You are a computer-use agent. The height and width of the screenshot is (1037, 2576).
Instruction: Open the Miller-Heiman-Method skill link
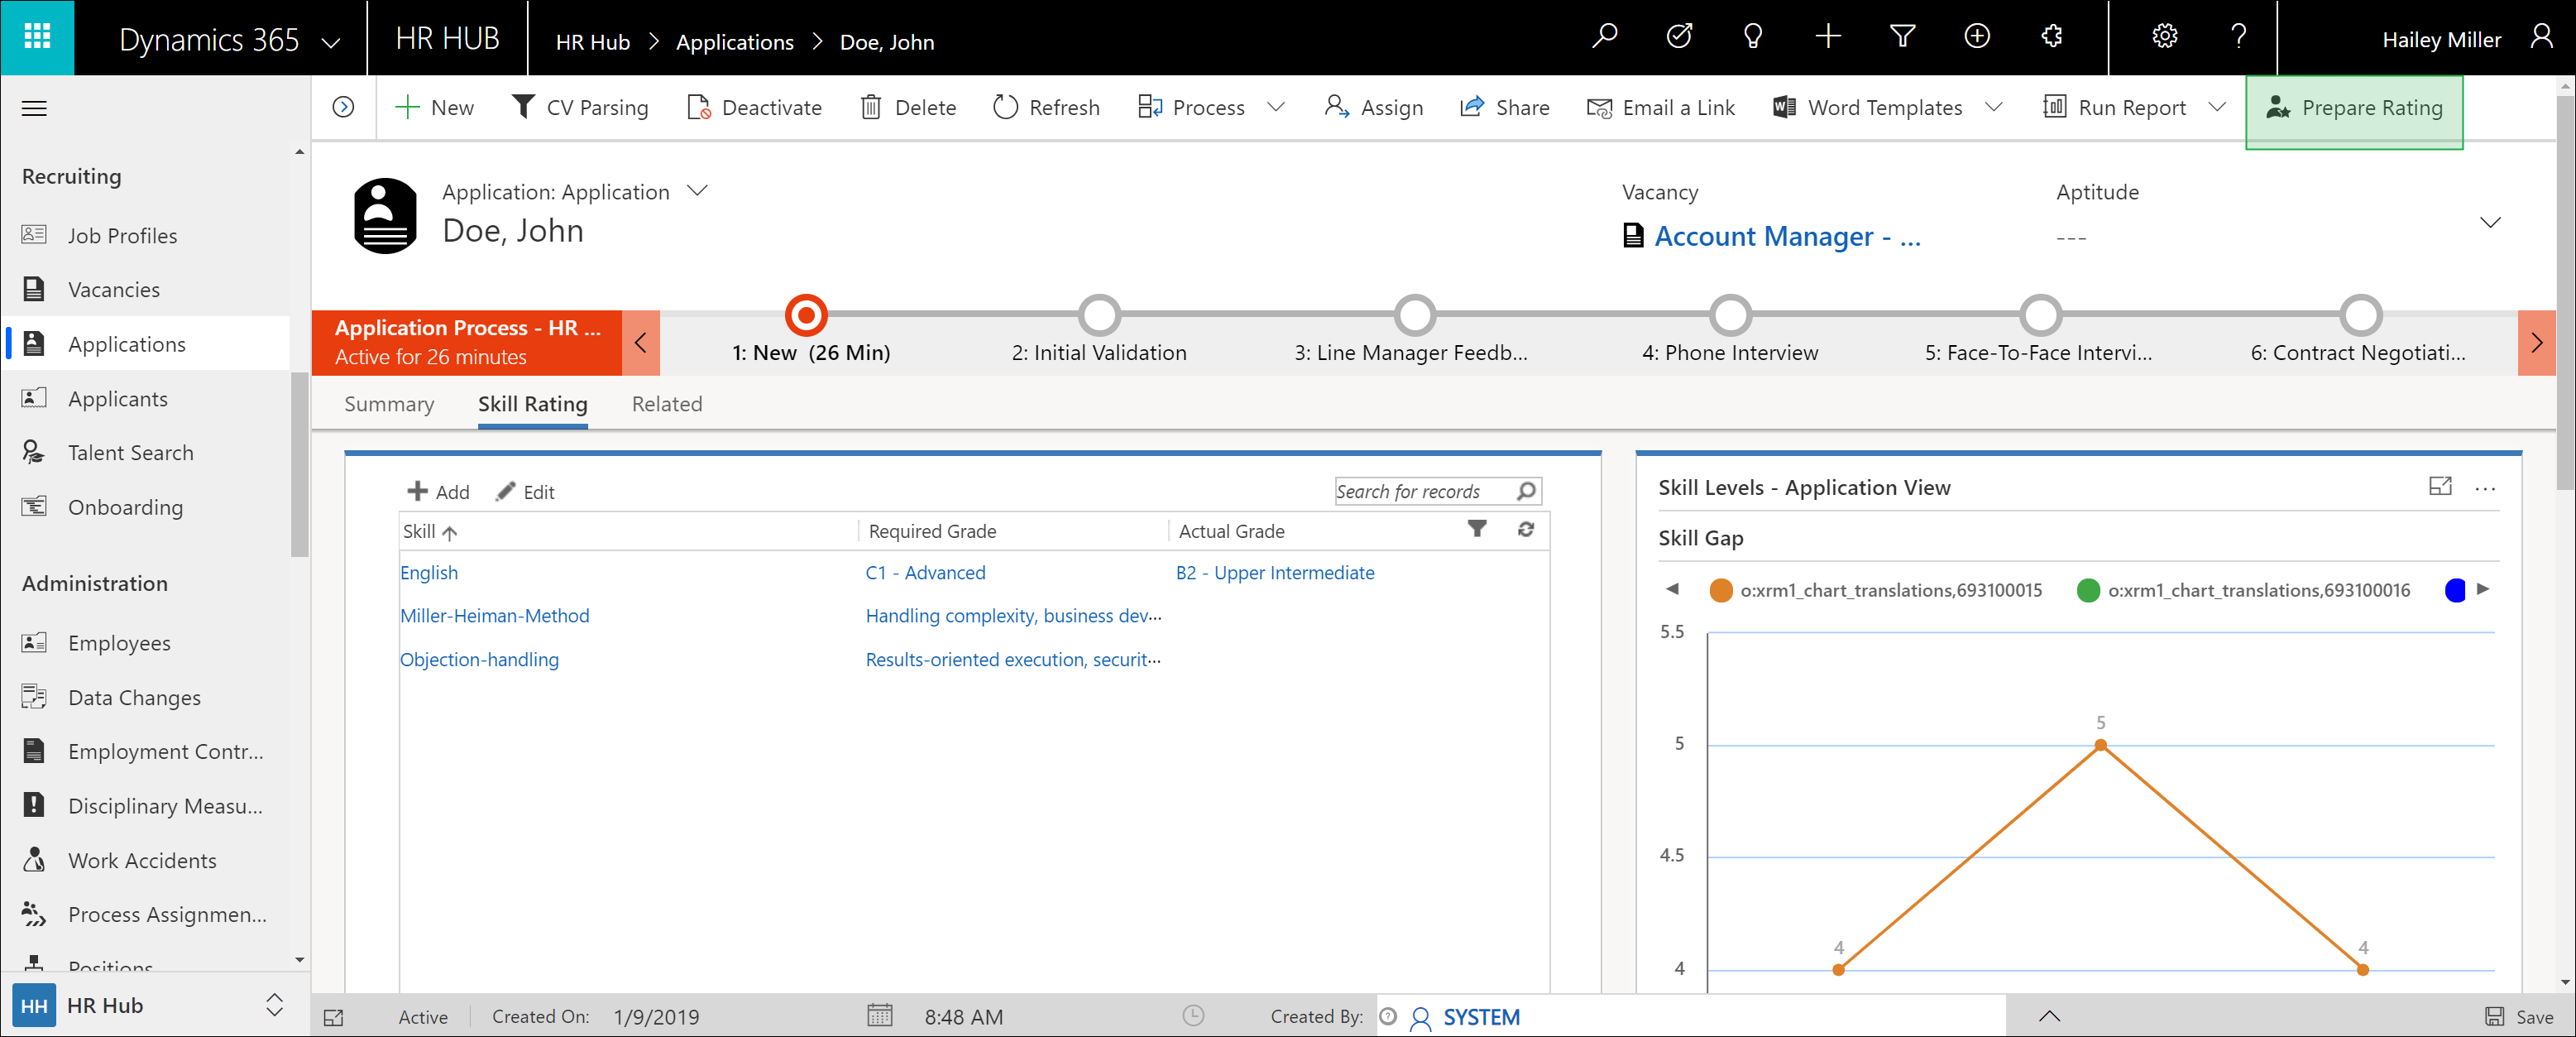click(x=495, y=615)
